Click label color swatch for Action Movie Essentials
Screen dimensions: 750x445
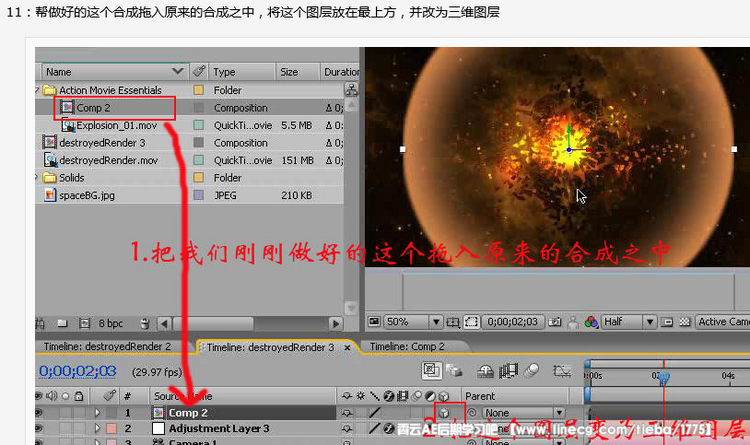[x=199, y=90]
